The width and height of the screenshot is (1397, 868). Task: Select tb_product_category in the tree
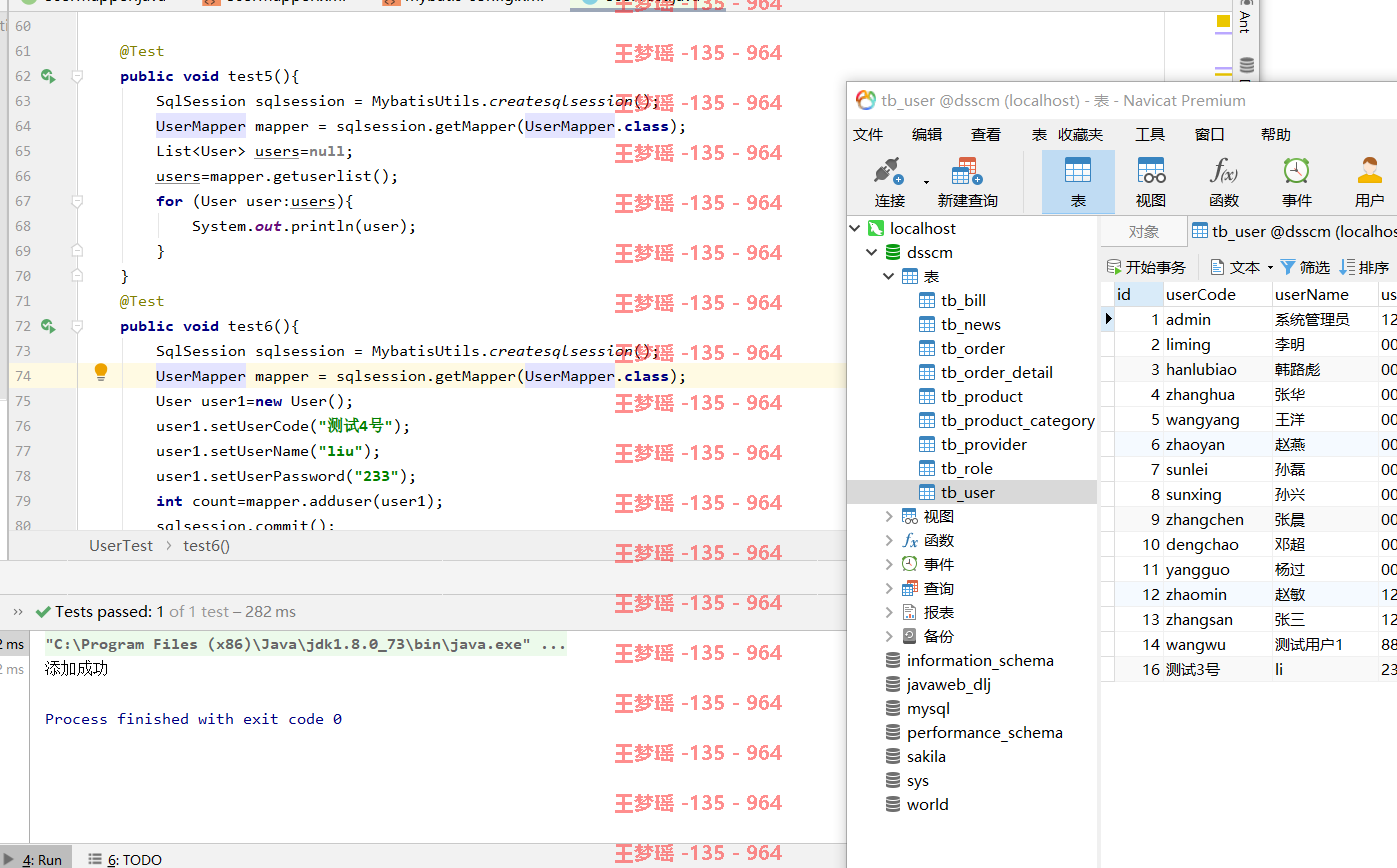[1018, 420]
